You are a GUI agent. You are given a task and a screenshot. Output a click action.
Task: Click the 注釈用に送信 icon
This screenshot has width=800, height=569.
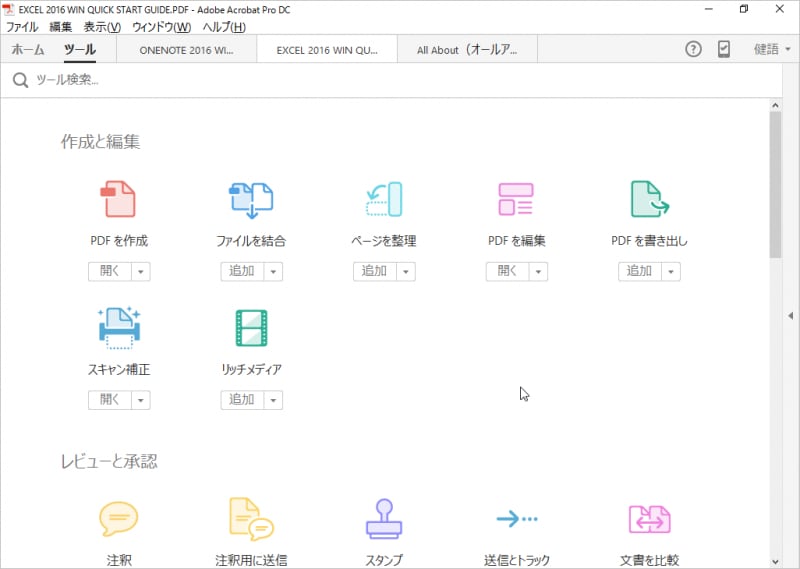point(251,519)
